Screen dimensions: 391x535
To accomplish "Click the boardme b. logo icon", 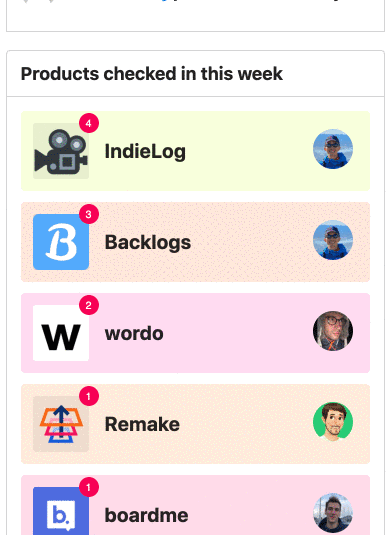I will [61, 511].
